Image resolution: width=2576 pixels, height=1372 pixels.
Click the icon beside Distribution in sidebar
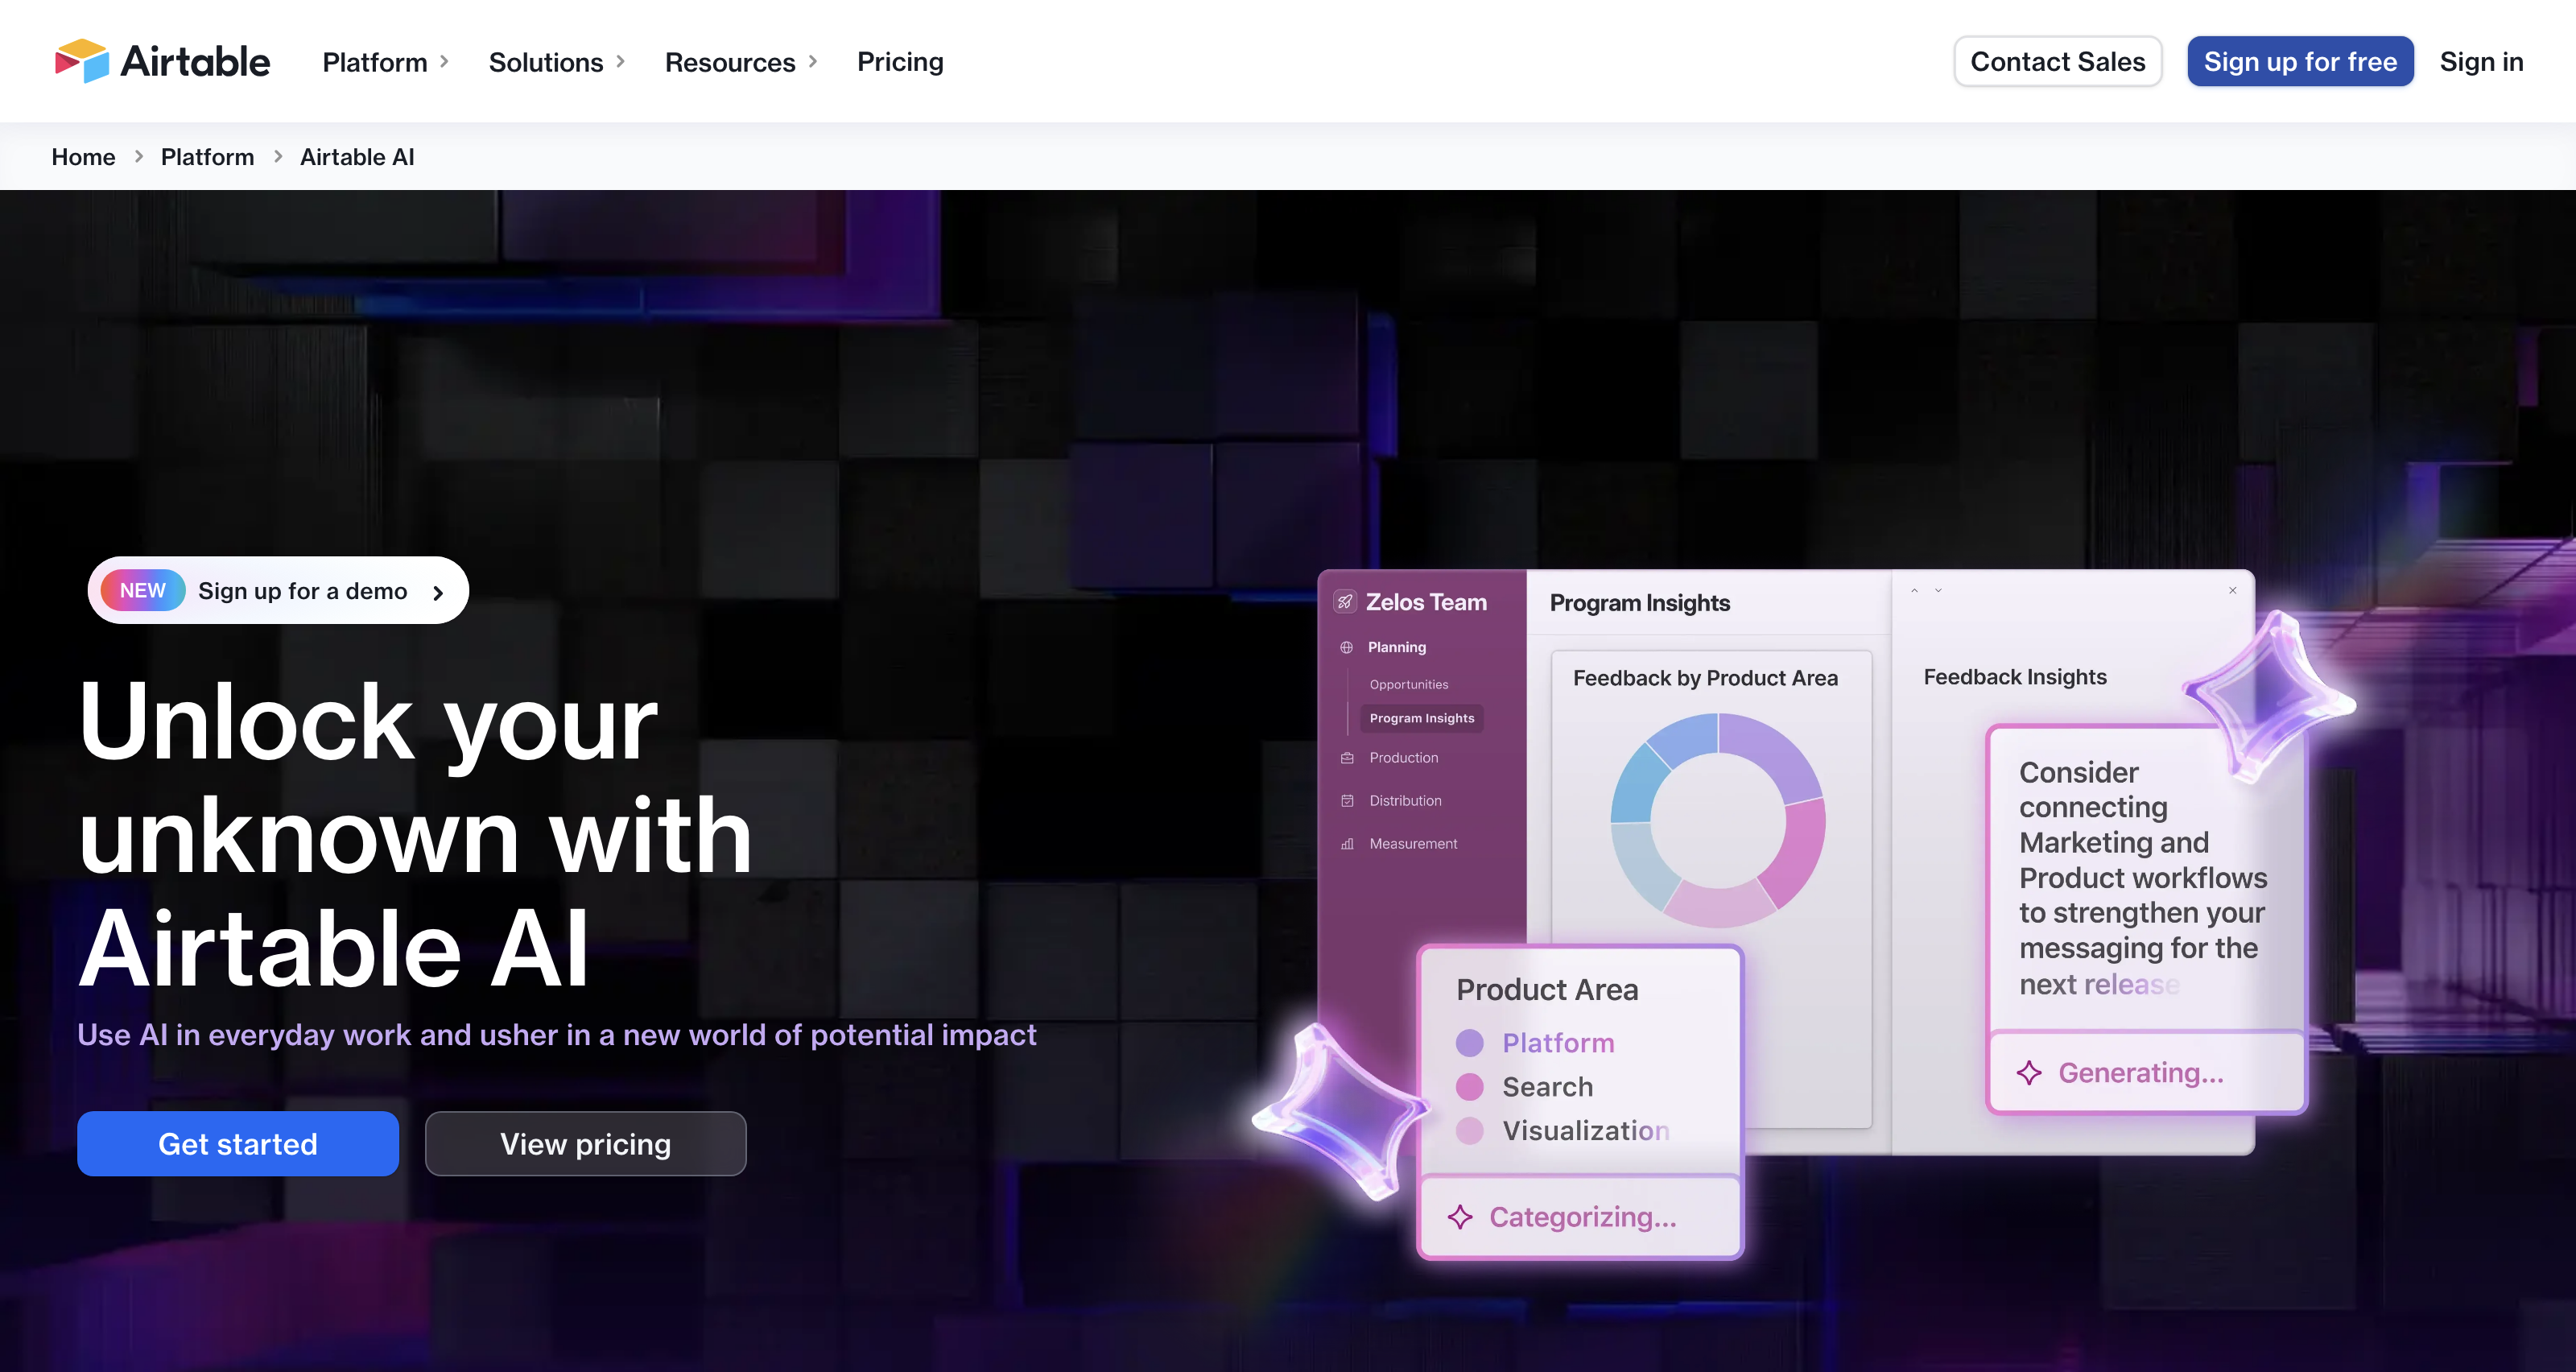pos(1347,801)
